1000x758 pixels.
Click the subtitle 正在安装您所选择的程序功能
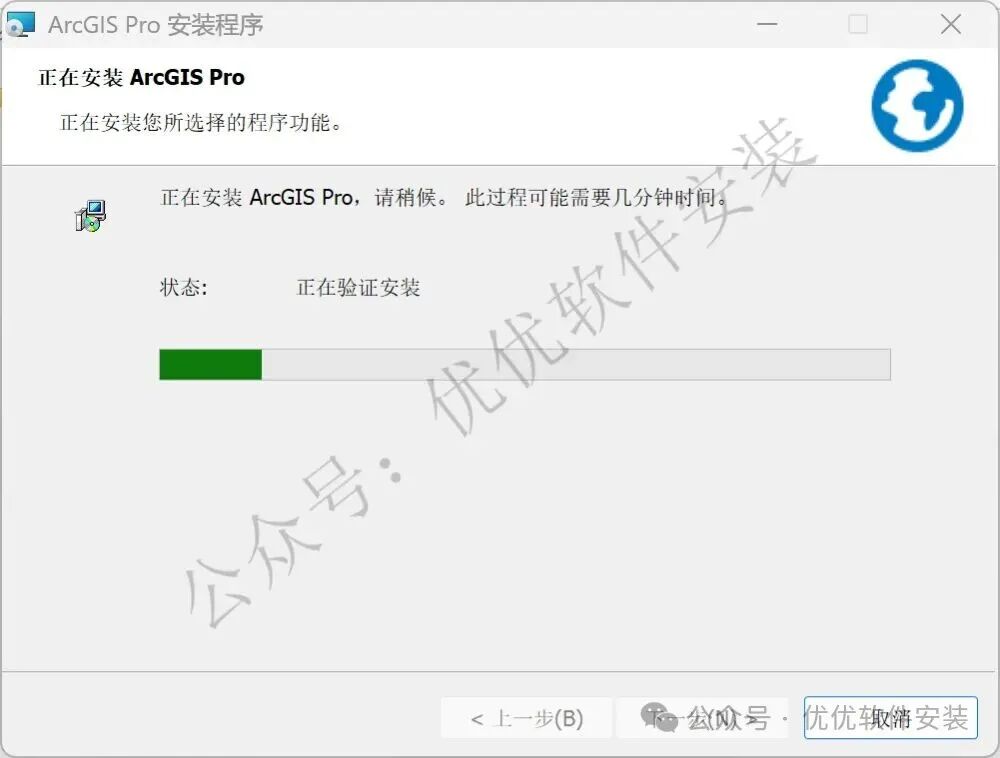point(201,122)
